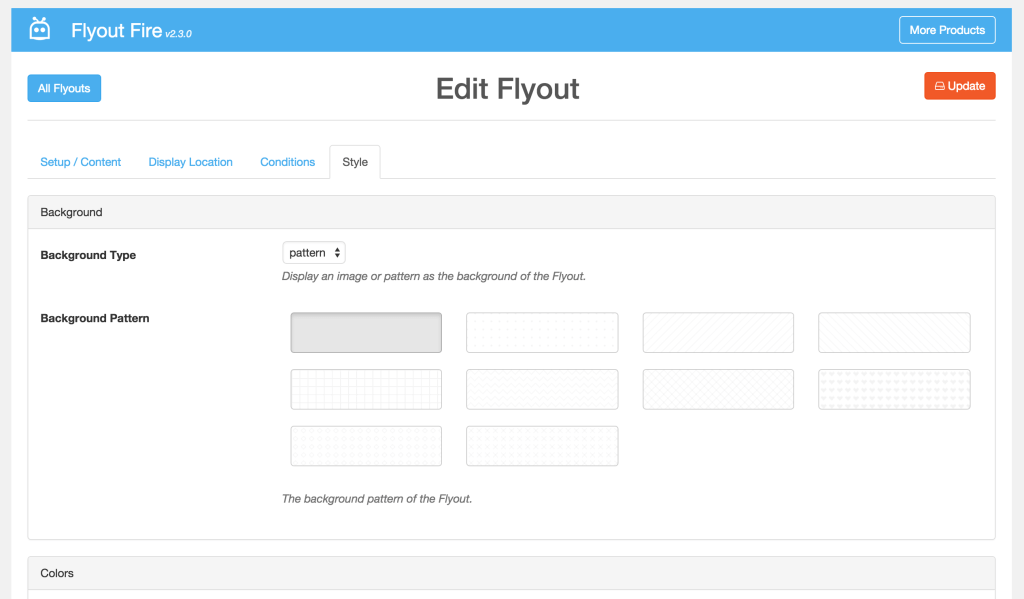Open the More Products page

pos(946,30)
